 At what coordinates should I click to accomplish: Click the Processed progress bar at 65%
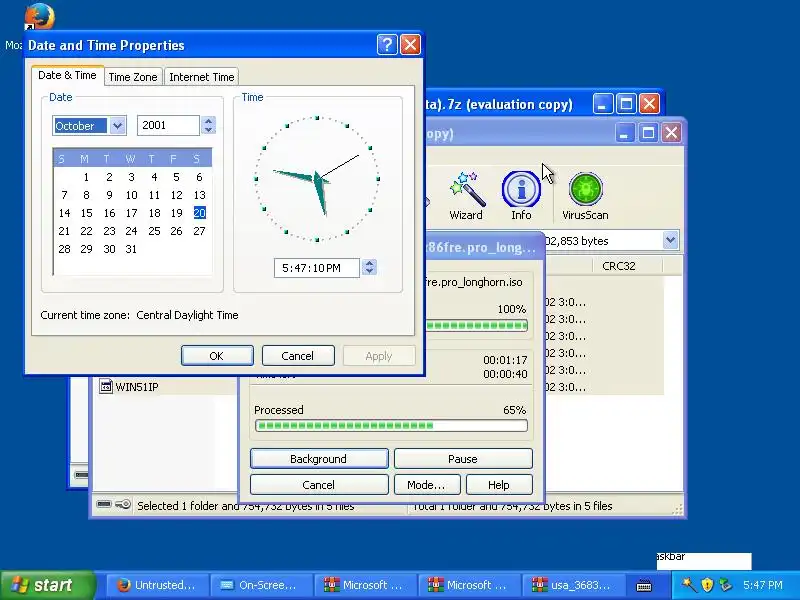click(391, 426)
